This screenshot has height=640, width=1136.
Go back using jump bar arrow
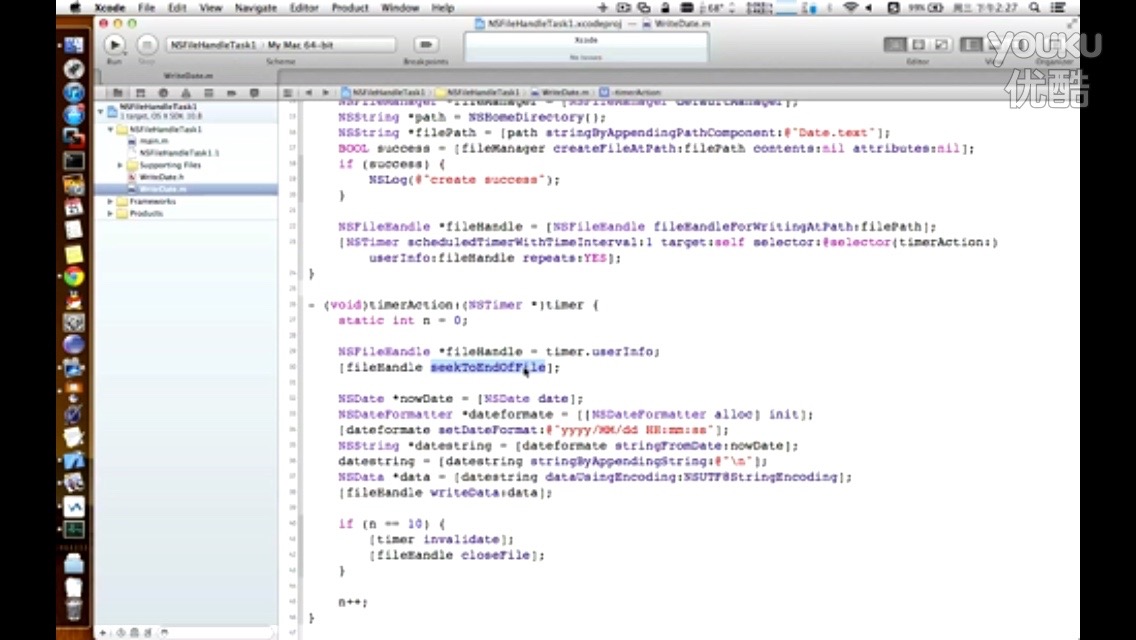pyautogui.click(x=308, y=92)
